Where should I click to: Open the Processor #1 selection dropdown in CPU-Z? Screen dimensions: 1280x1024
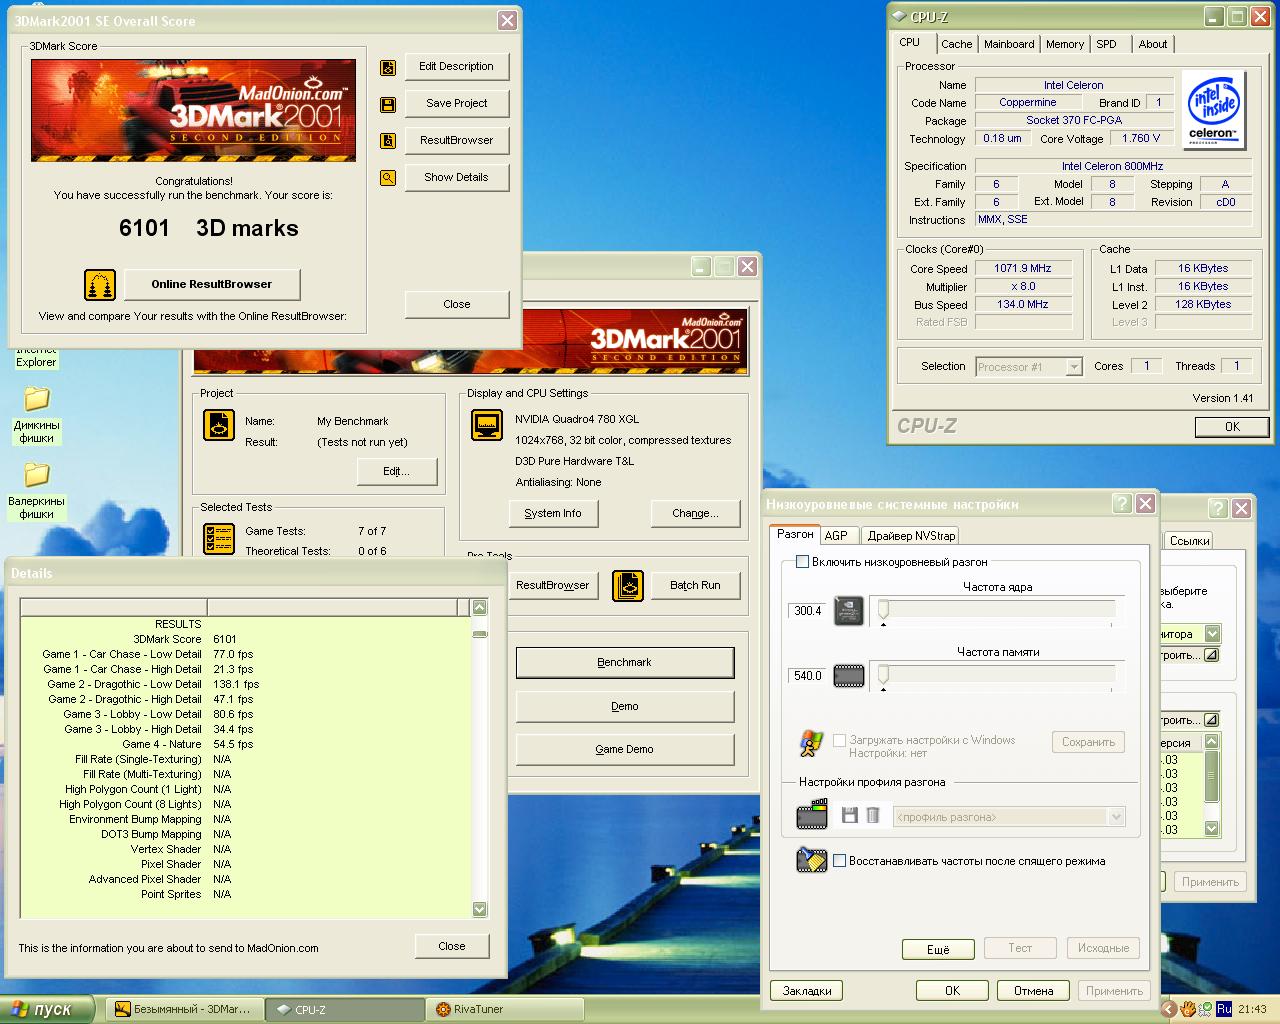coord(1074,367)
